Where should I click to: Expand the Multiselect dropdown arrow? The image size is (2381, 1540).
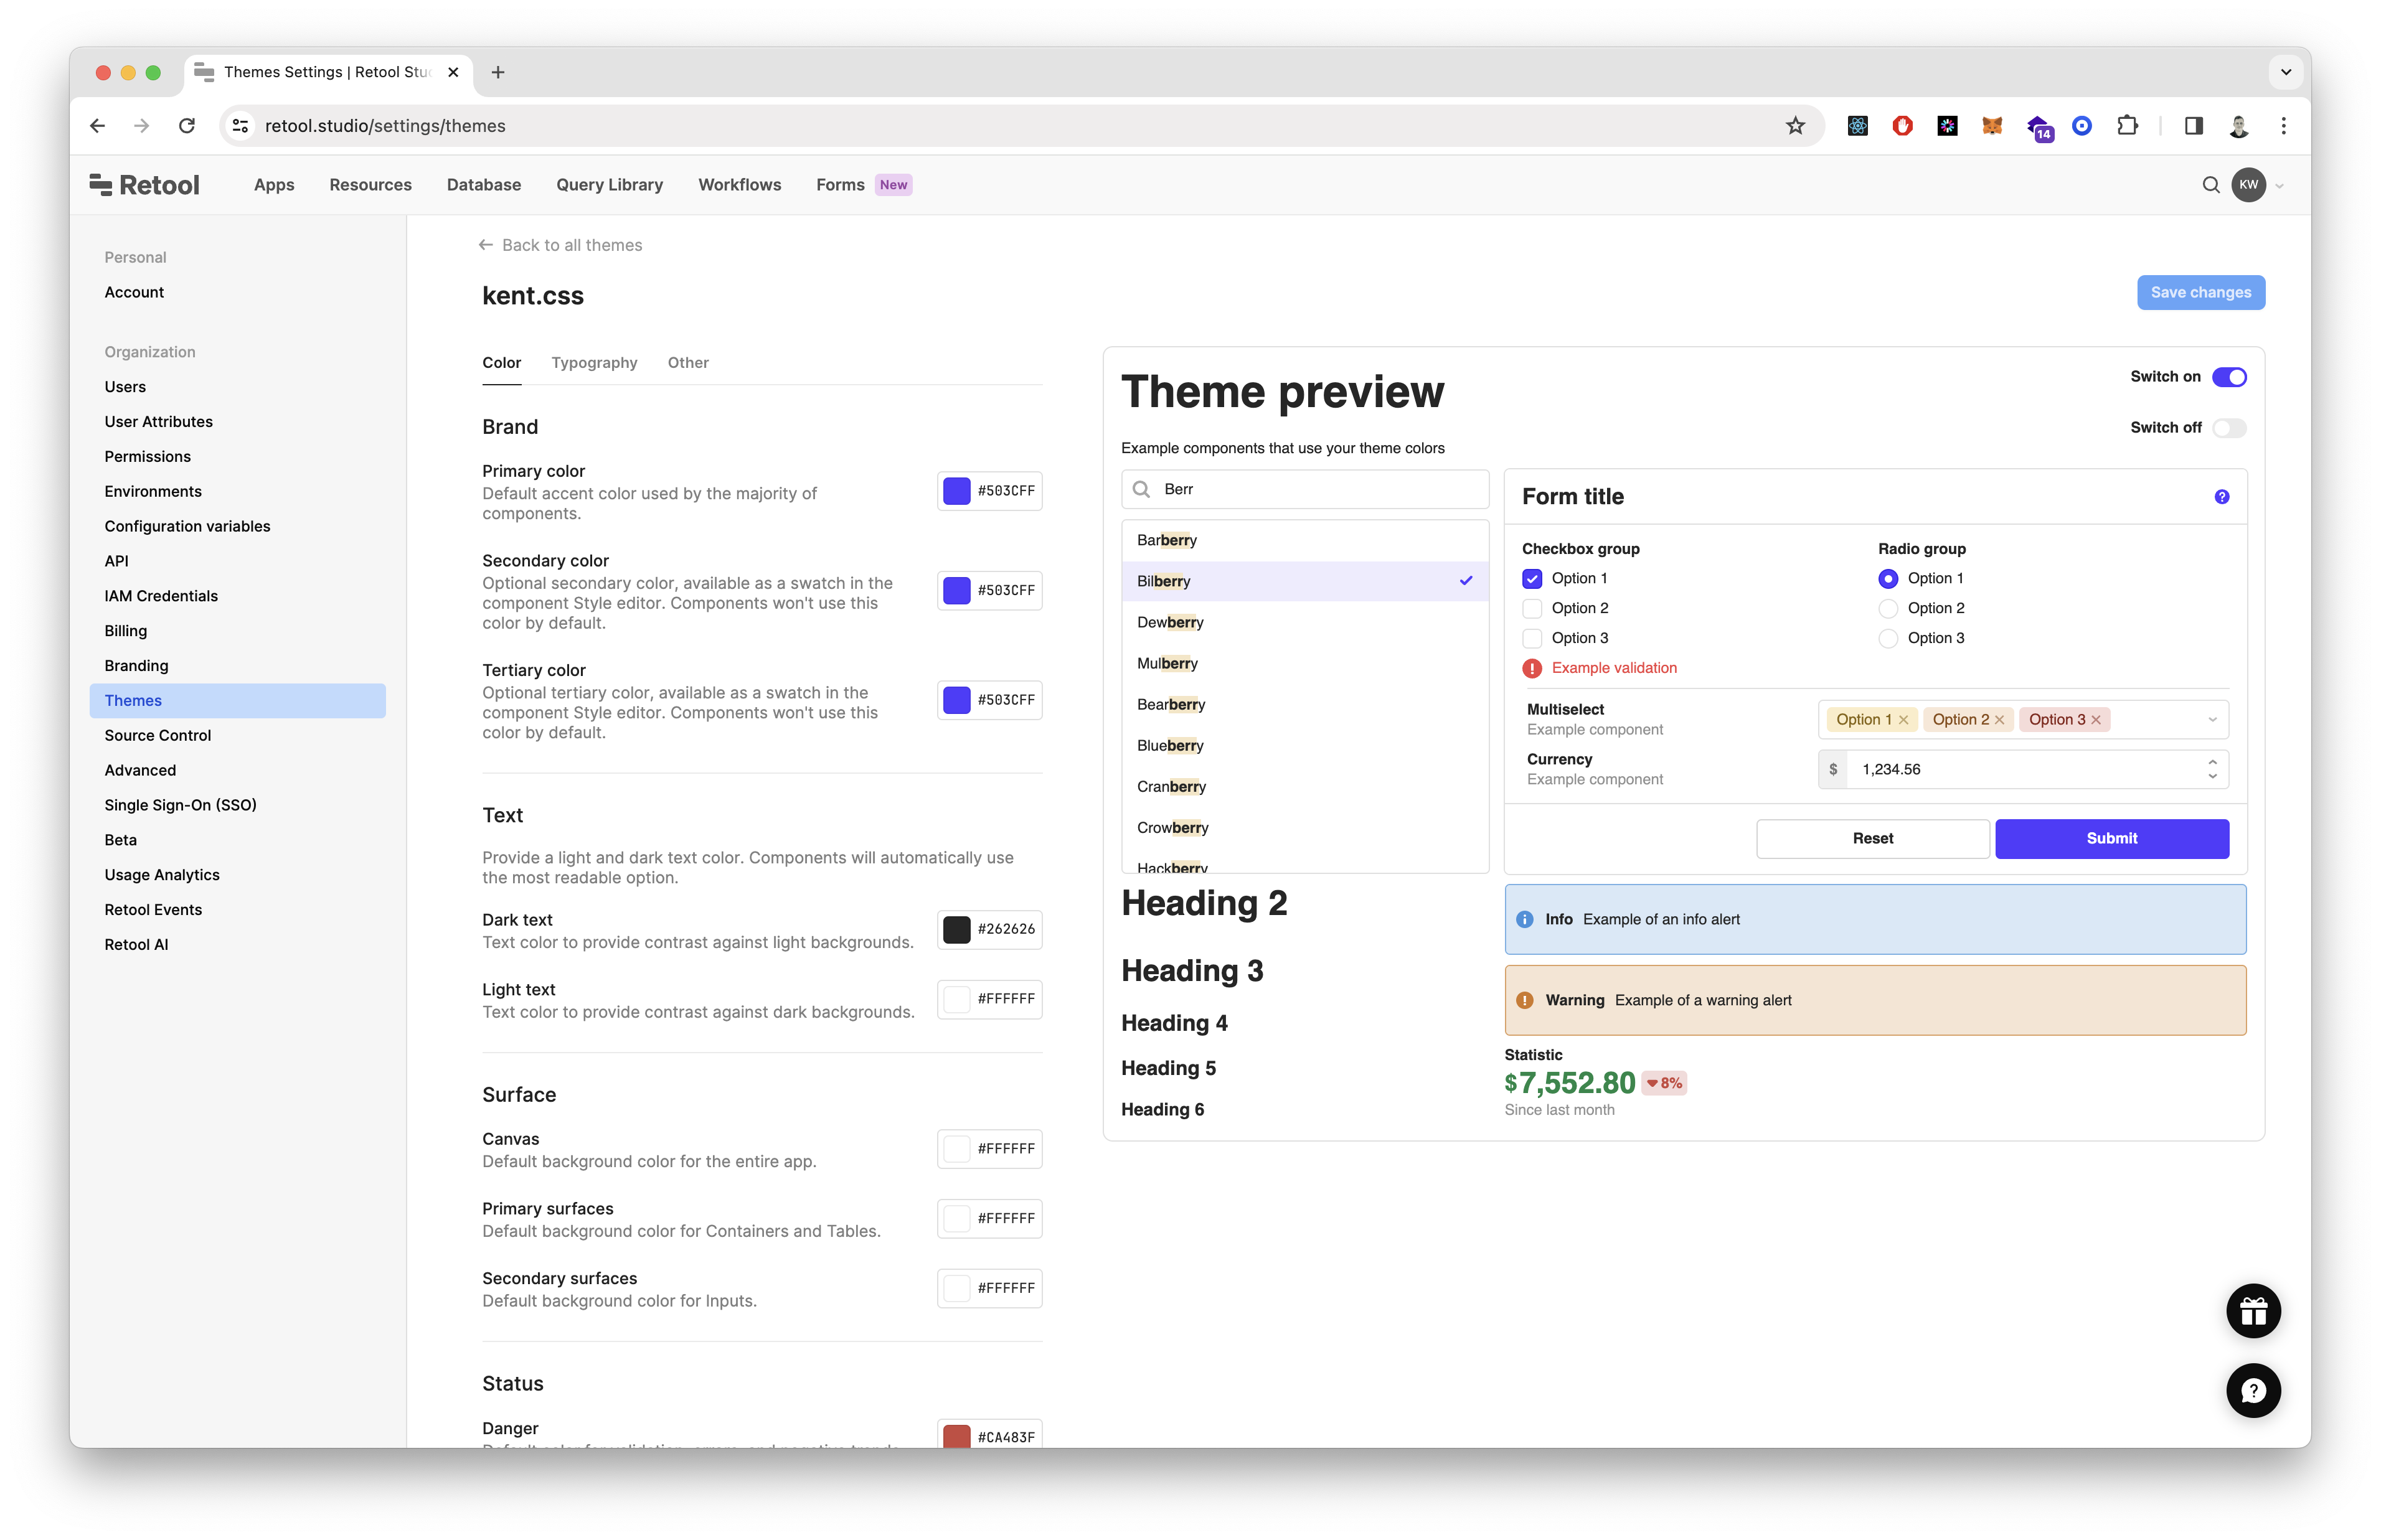(x=2212, y=720)
